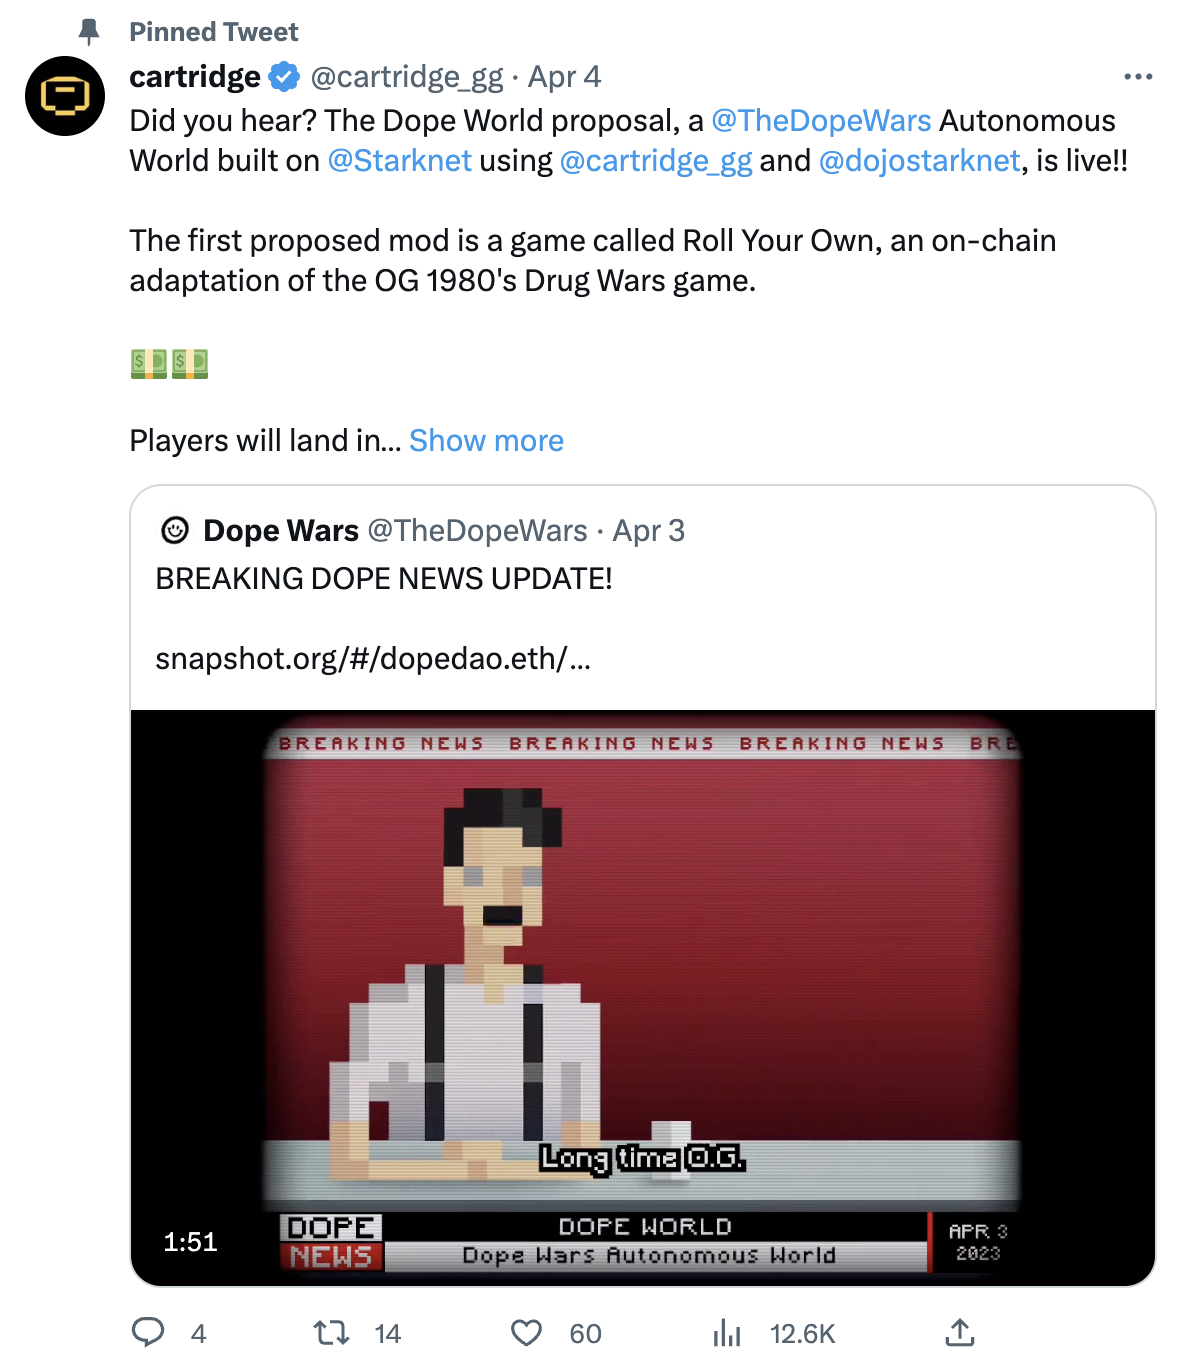The height and width of the screenshot is (1368, 1180).
Task: Click the snapshot.org dopedao.eth link text
Action: [373, 659]
